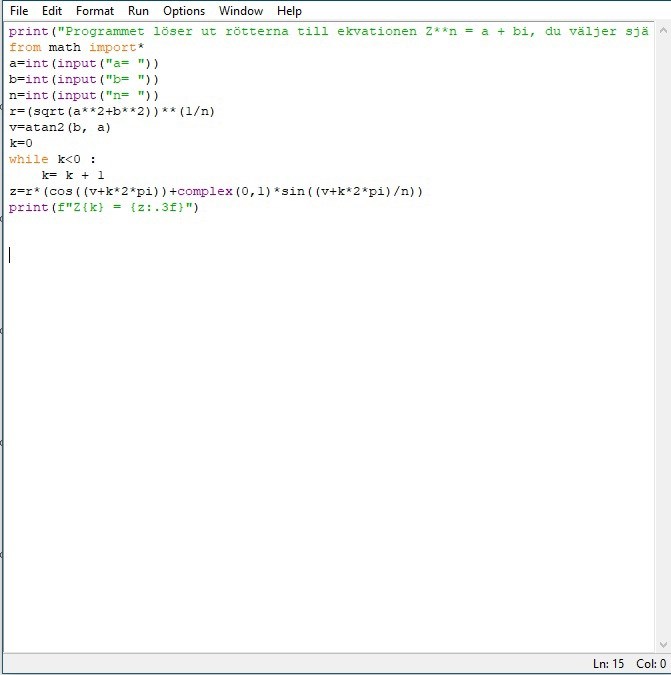Open the File menu
Screen dimensions: 671x675
coord(19,11)
